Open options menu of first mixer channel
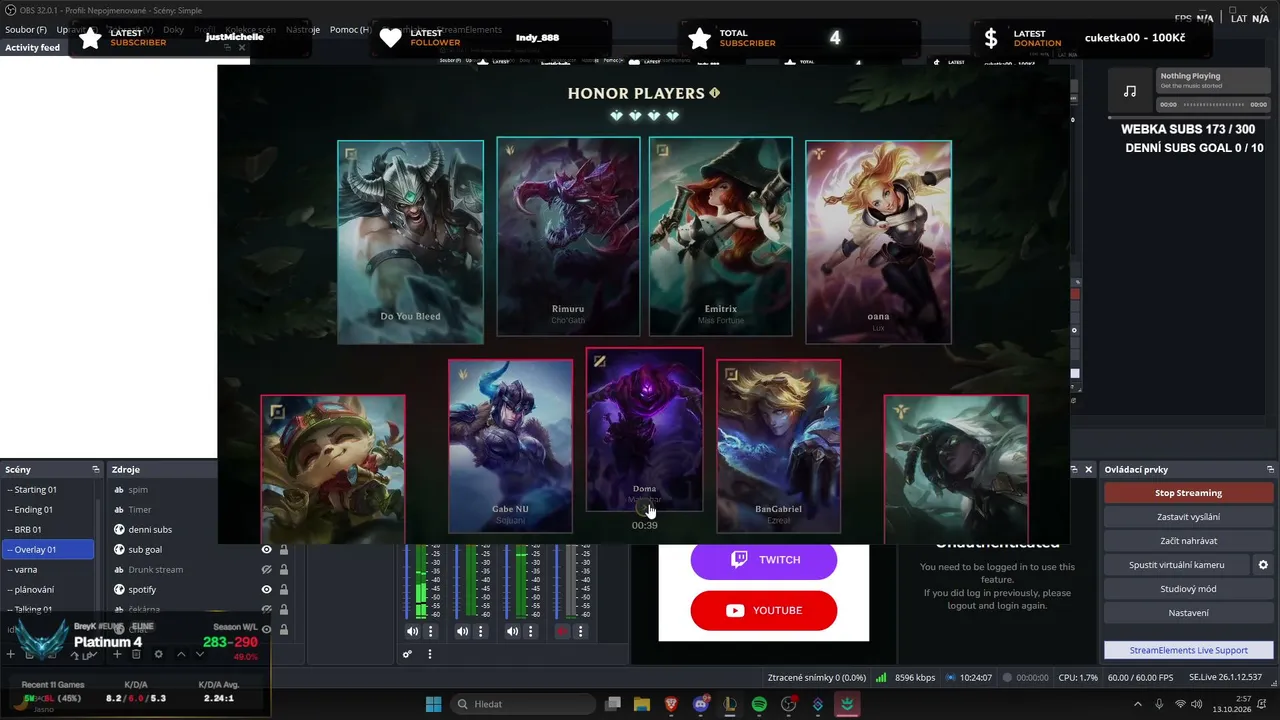 click(x=431, y=632)
